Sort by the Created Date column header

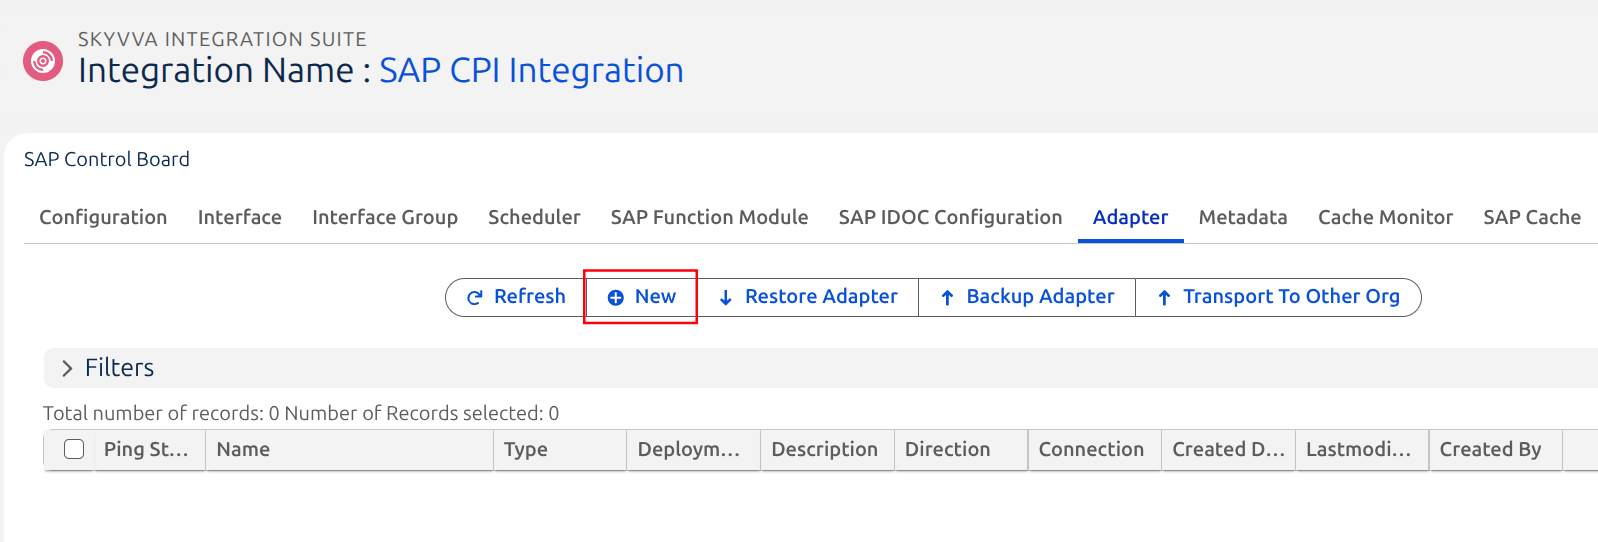click(x=1228, y=449)
